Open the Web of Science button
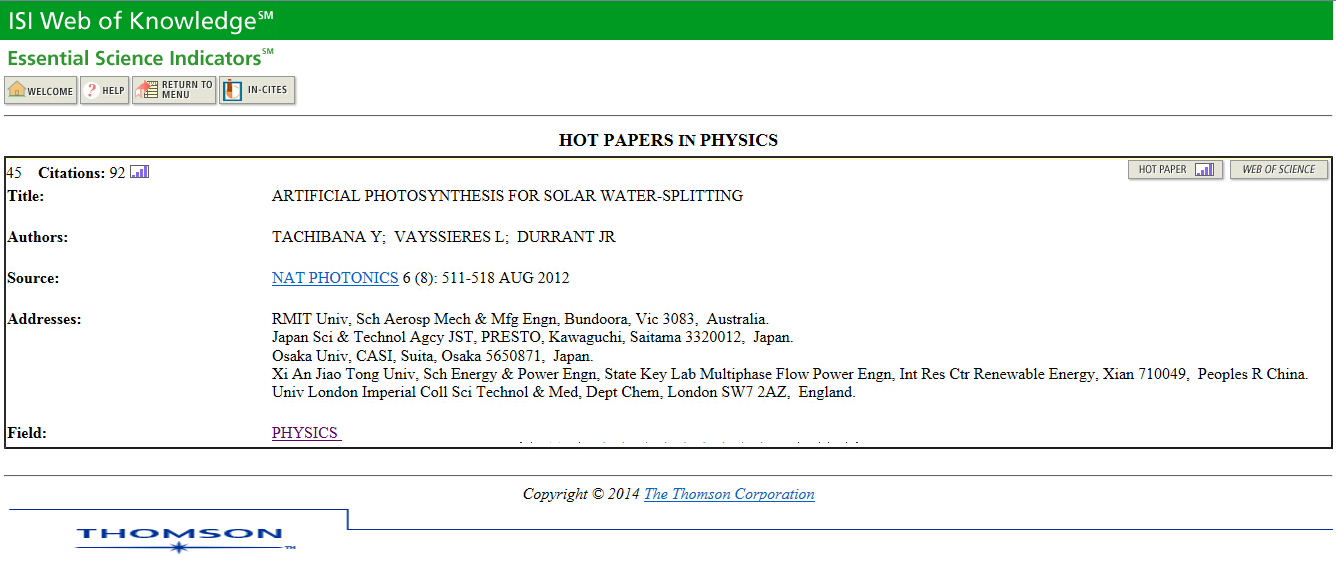This screenshot has width=1336, height=566. 1279,170
